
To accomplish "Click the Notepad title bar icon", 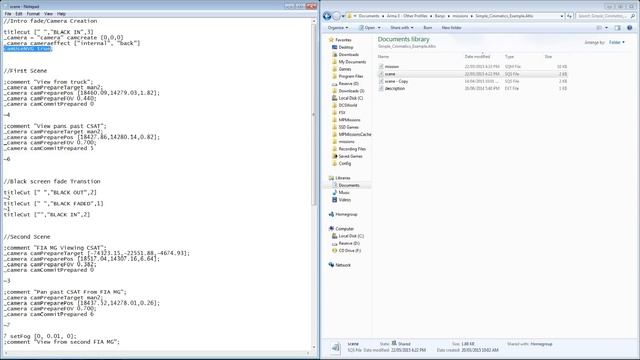I will pyautogui.click(x=5, y=7).
